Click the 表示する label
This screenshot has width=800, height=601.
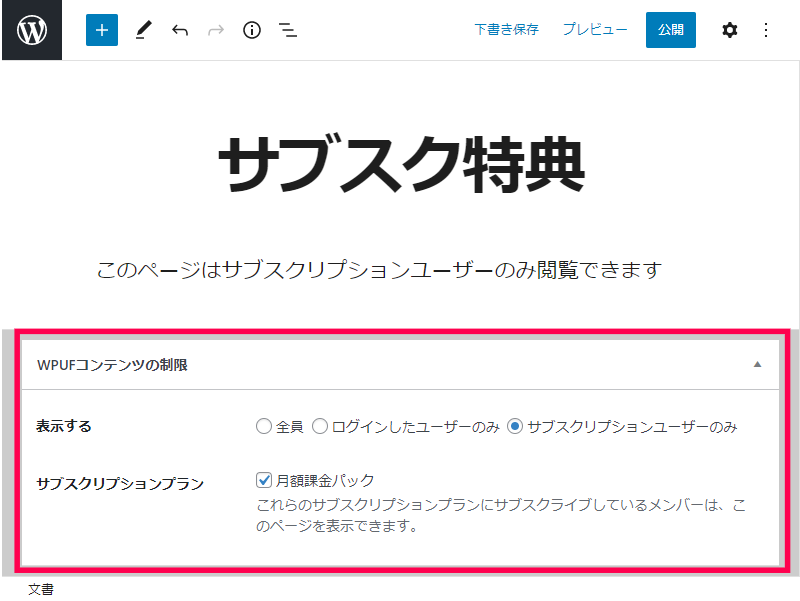point(64,426)
